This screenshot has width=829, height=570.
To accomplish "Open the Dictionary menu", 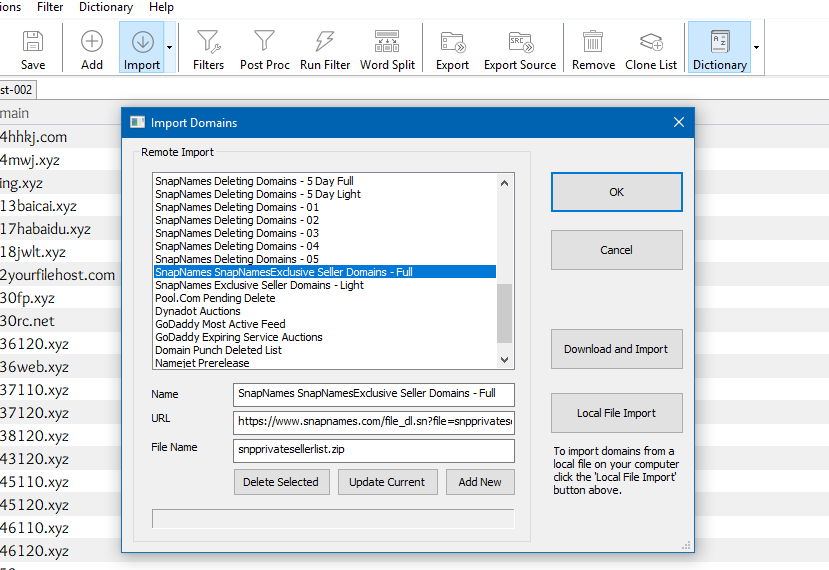I will click(x=106, y=7).
